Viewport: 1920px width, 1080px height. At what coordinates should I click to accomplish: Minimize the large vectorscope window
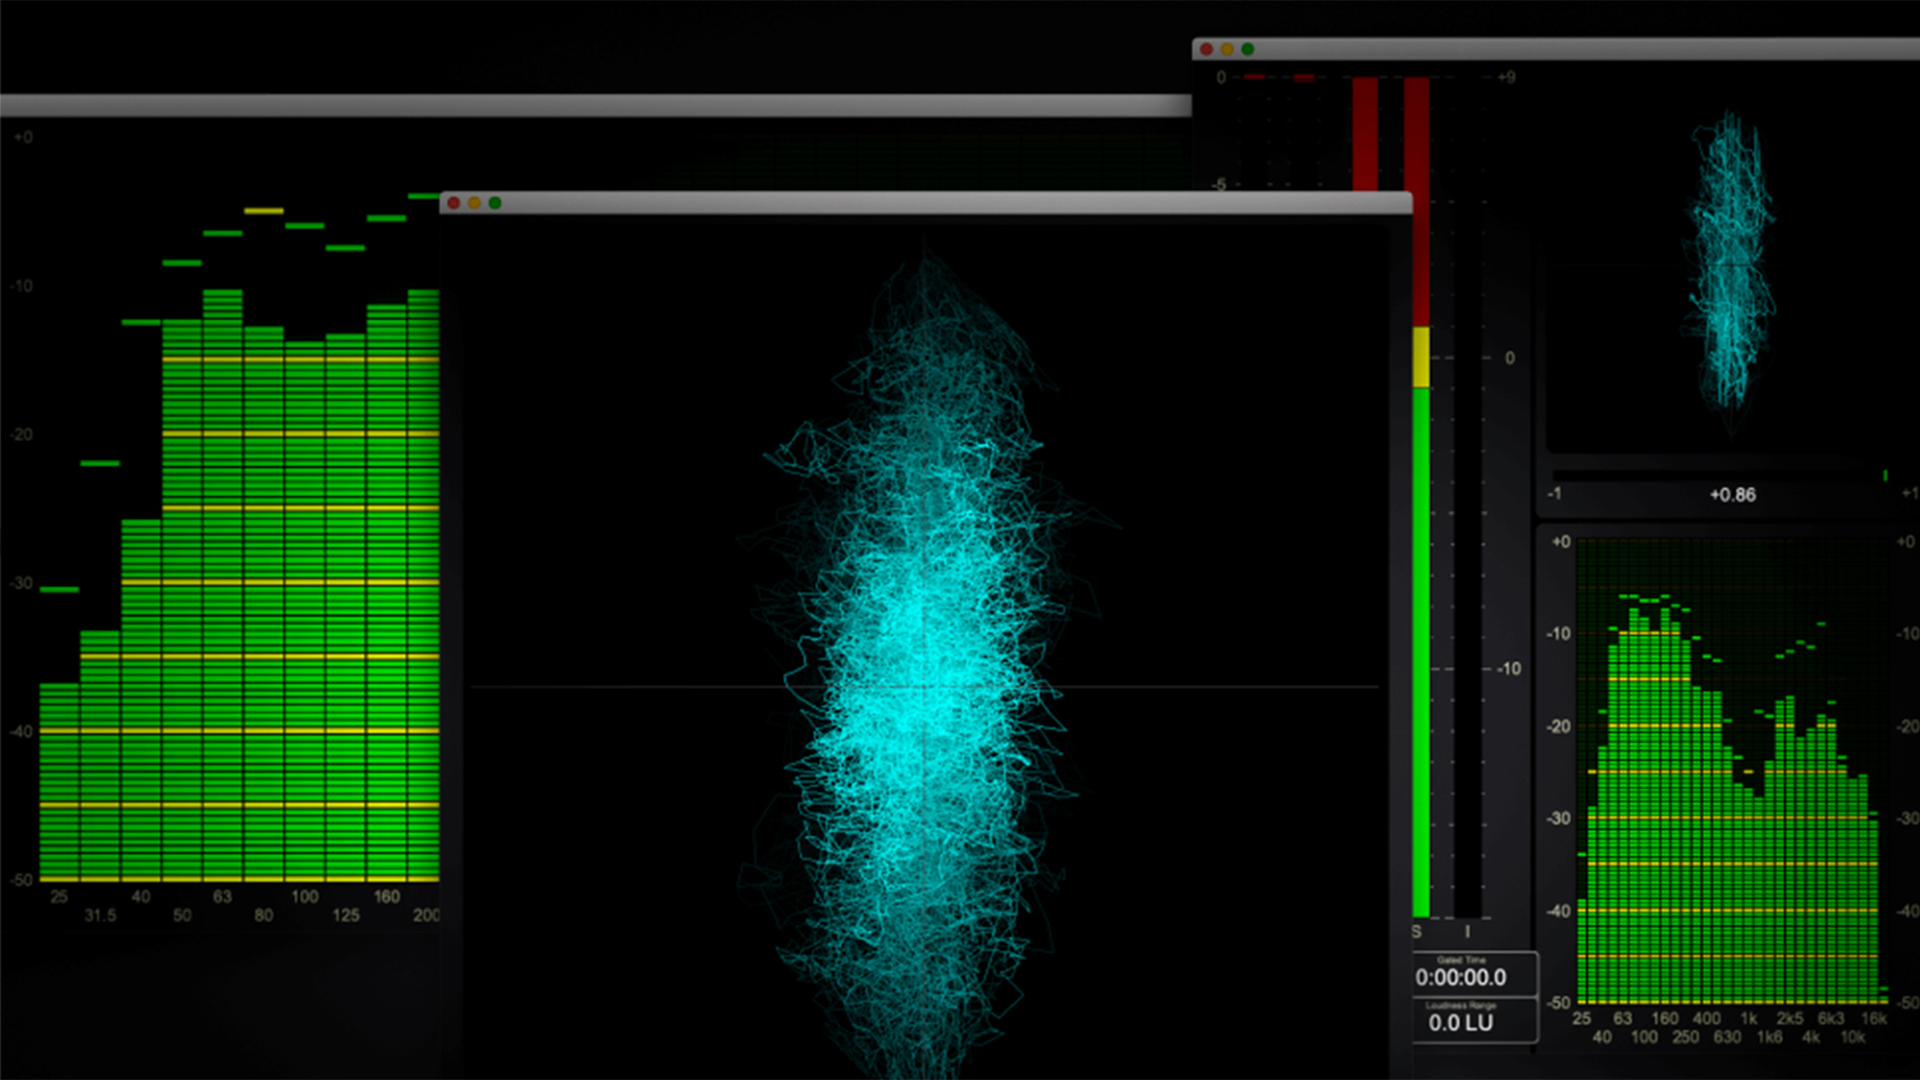(x=474, y=203)
